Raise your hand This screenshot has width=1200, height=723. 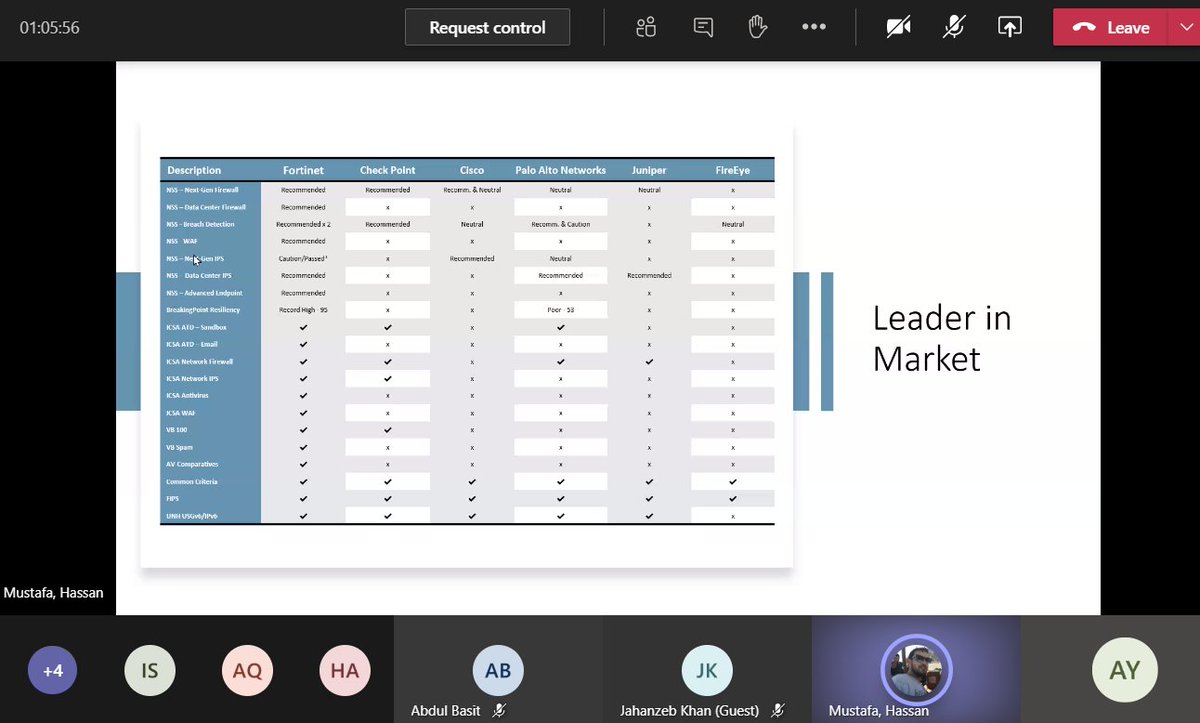click(758, 28)
